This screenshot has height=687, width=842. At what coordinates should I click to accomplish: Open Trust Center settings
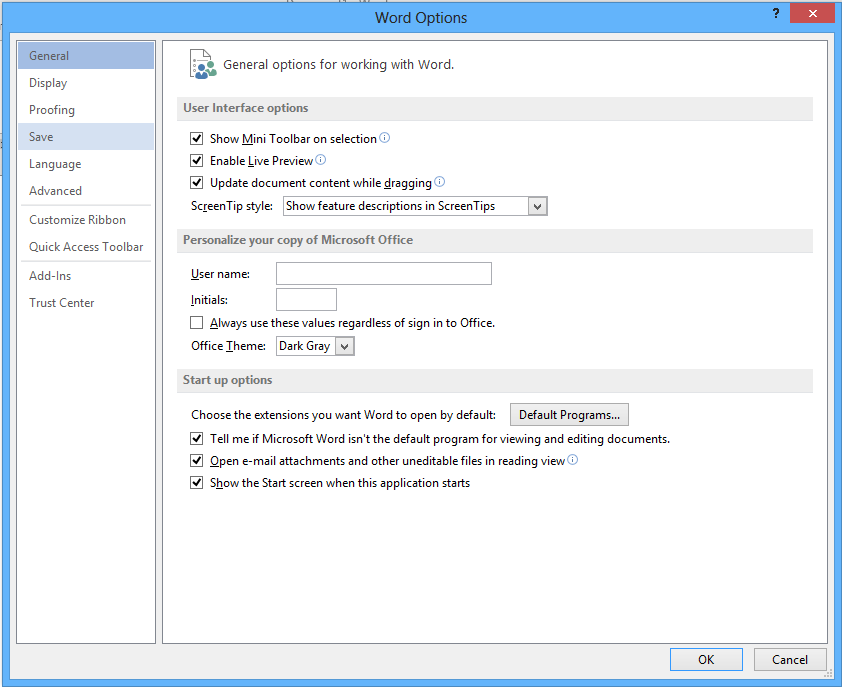coord(62,303)
